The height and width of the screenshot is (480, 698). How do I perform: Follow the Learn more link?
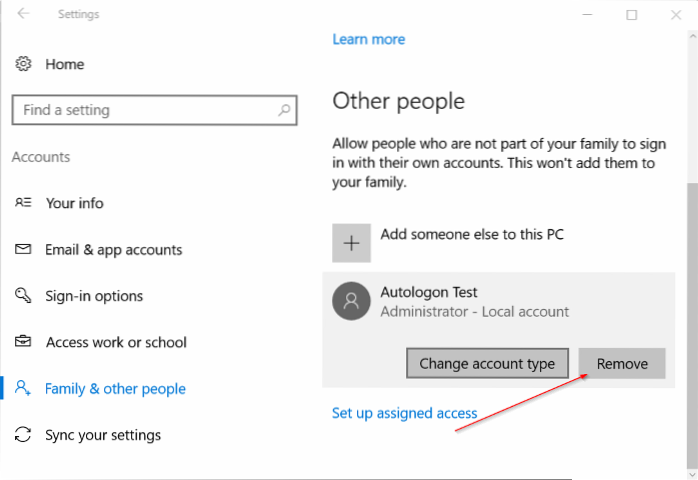coord(368,39)
